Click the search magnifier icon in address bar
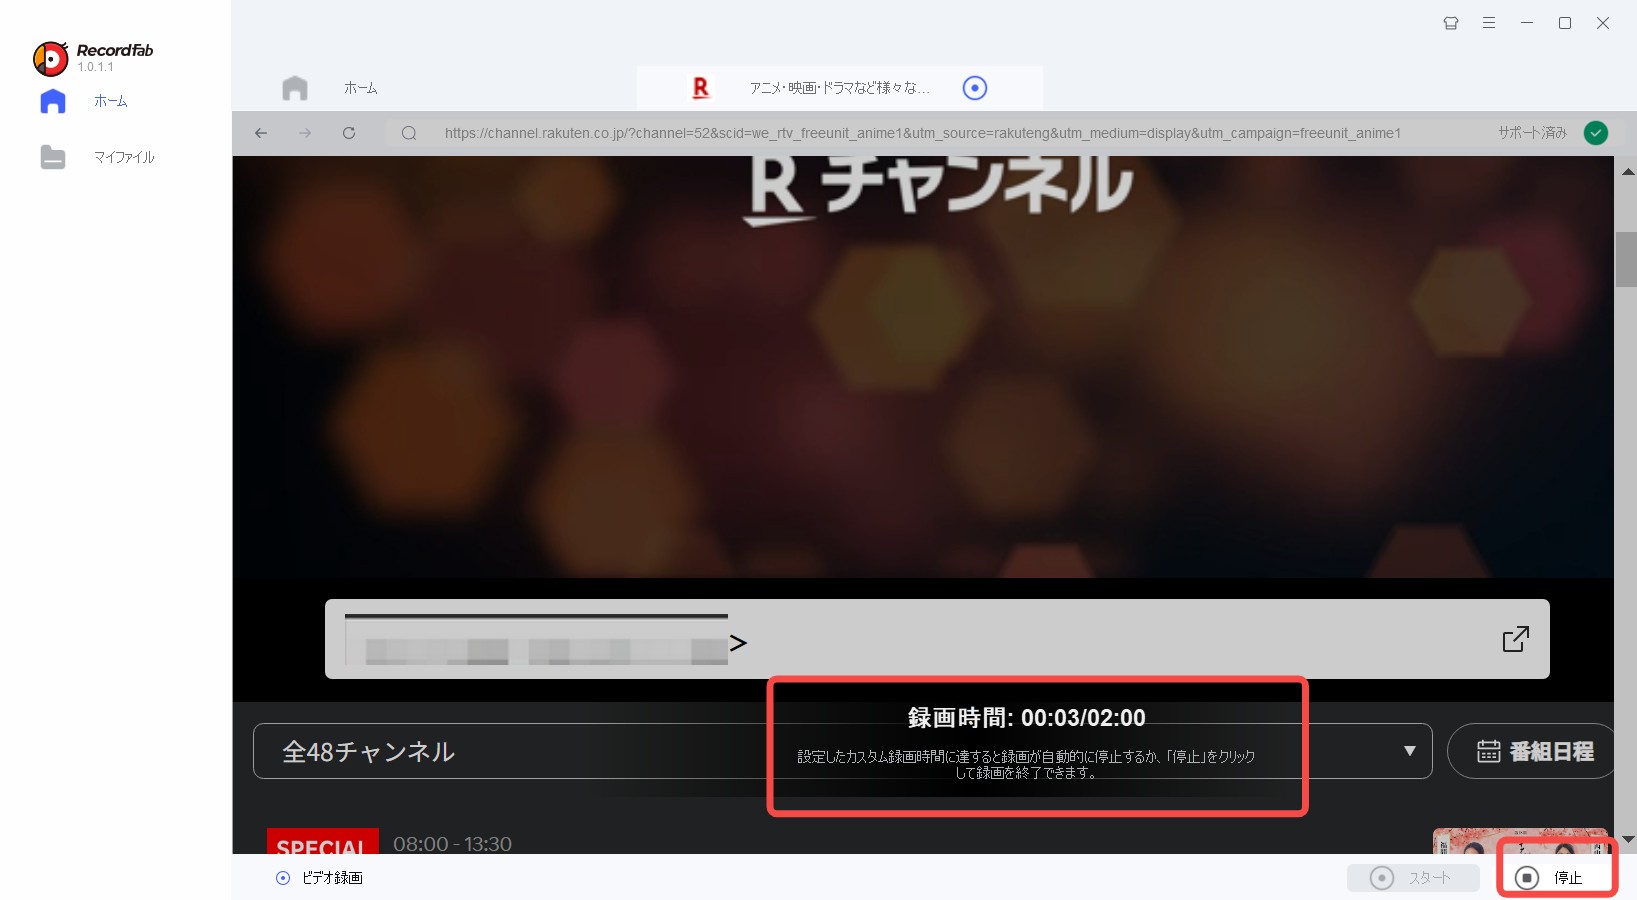Image resolution: width=1637 pixels, height=900 pixels. tap(409, 133)
